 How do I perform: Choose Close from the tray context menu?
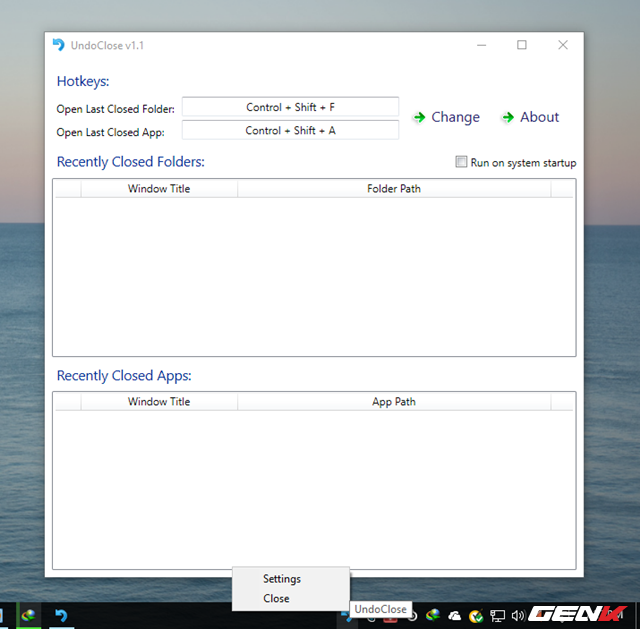[x=276, y=598]
